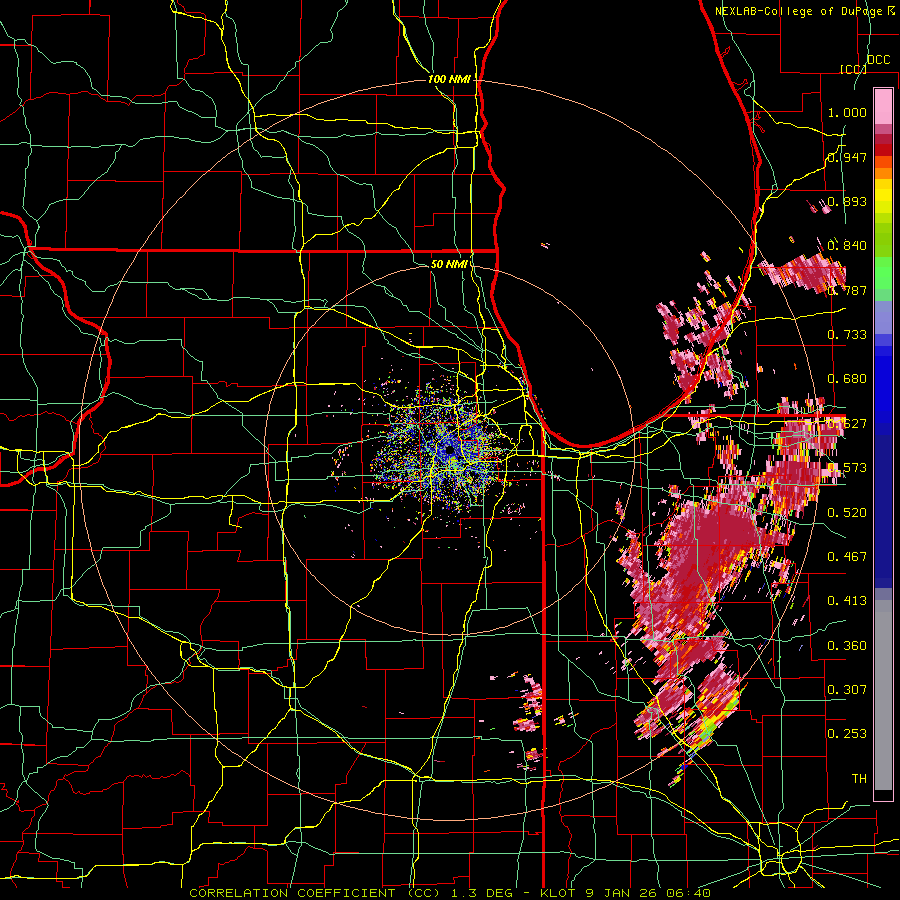The width and height of the screenshot is (900, 900).
Task: Click the 0.893 legend value
Action: (x=847, y=201)
